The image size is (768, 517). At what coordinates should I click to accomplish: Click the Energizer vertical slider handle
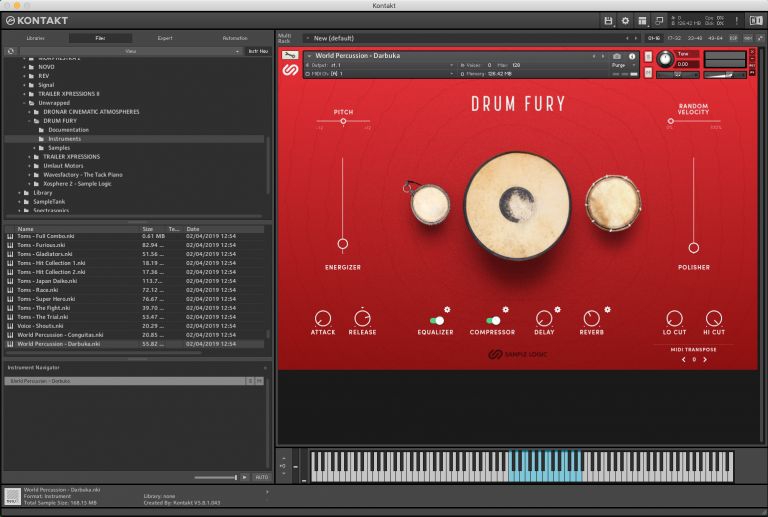pyautogui.click(x=342, y=244)
